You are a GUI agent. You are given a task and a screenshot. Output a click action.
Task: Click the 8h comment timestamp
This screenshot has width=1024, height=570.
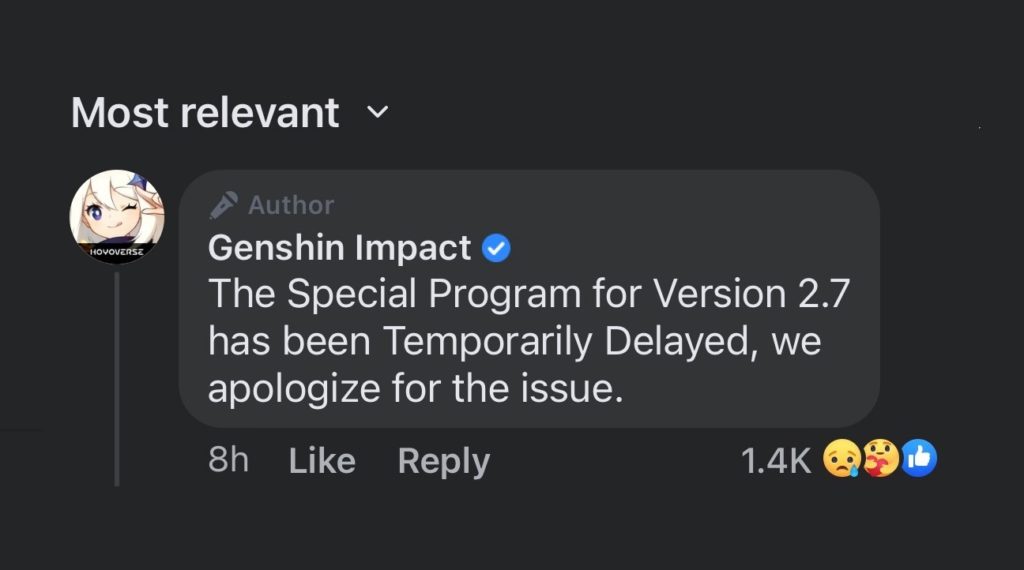coord(228,461)
